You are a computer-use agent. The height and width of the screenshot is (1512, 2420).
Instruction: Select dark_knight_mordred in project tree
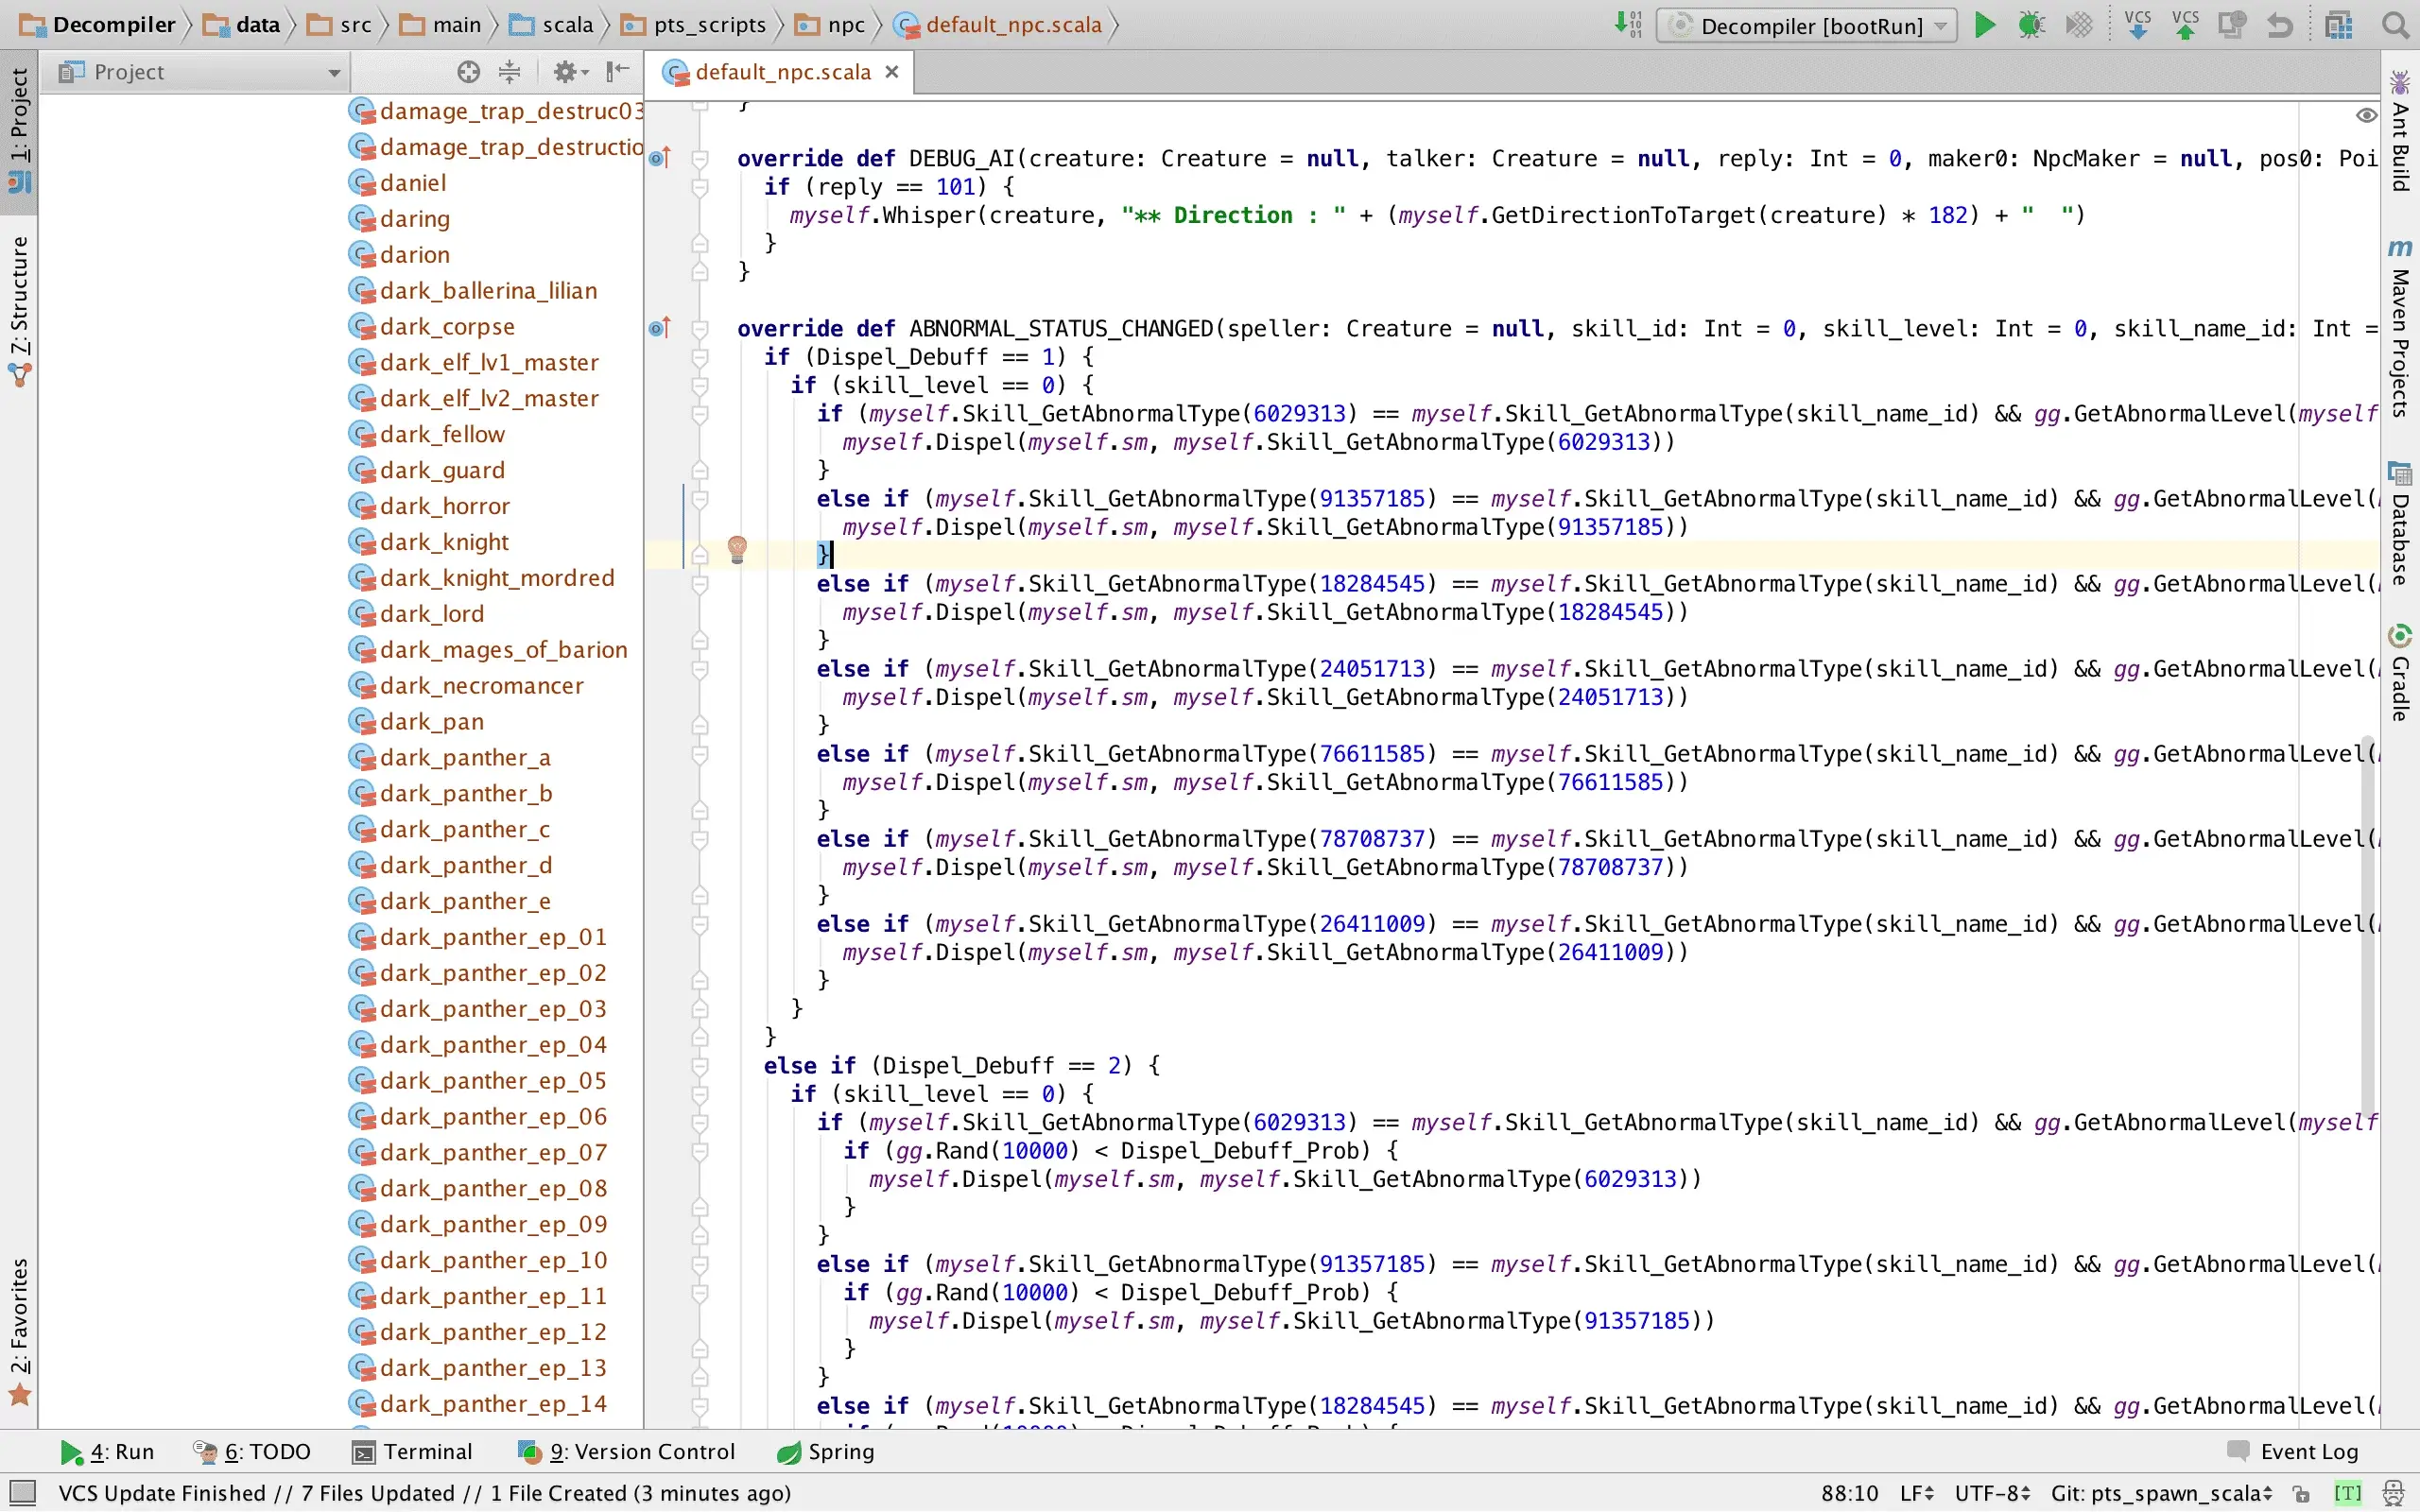[x=481, y=577]
